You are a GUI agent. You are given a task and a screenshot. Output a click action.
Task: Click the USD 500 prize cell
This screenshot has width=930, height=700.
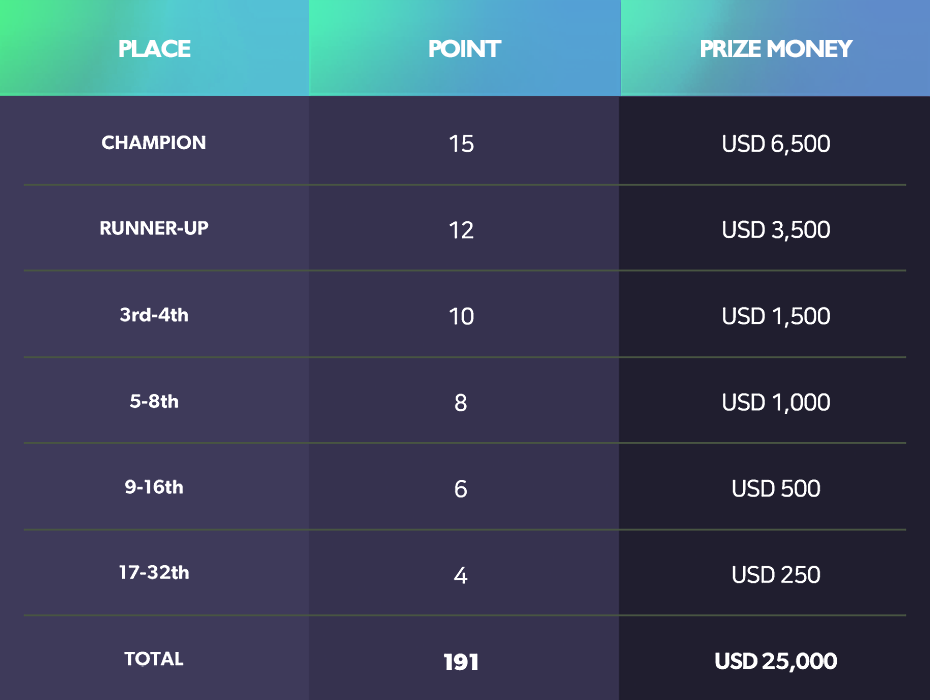776,489
